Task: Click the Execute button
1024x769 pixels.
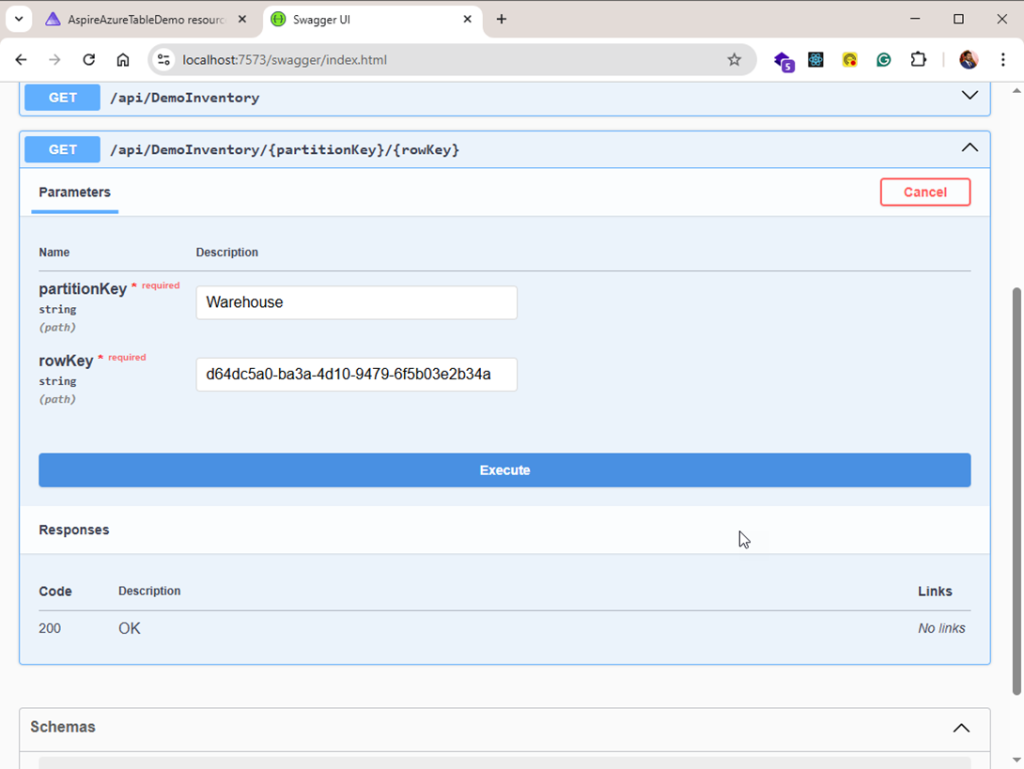Action: 504,470
